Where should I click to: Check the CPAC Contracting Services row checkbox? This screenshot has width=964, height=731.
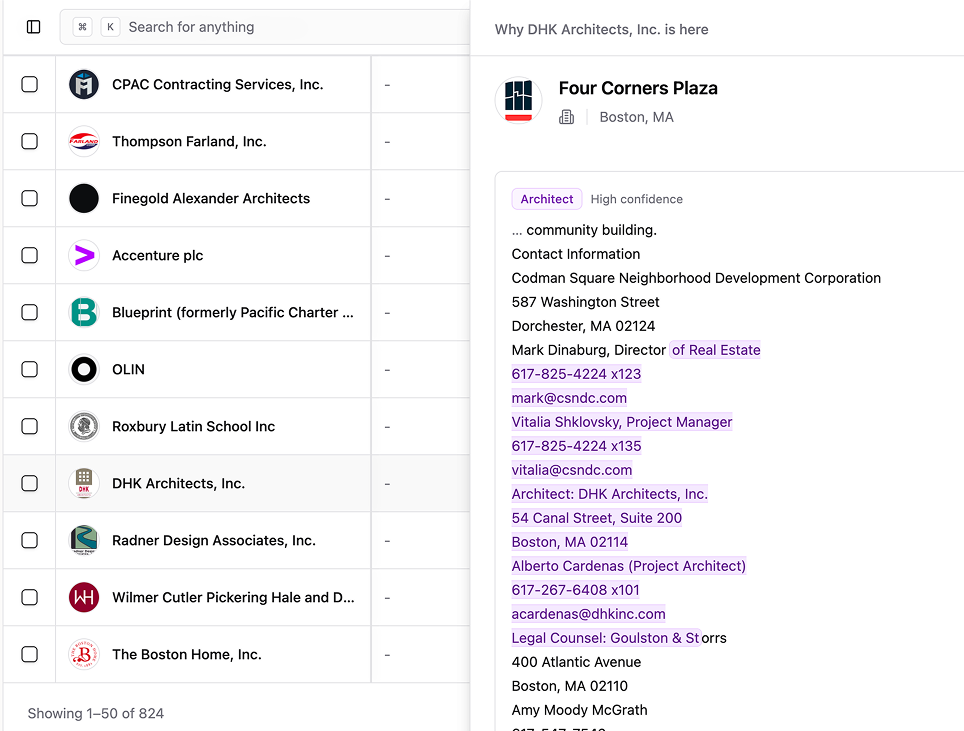[30, 84]
